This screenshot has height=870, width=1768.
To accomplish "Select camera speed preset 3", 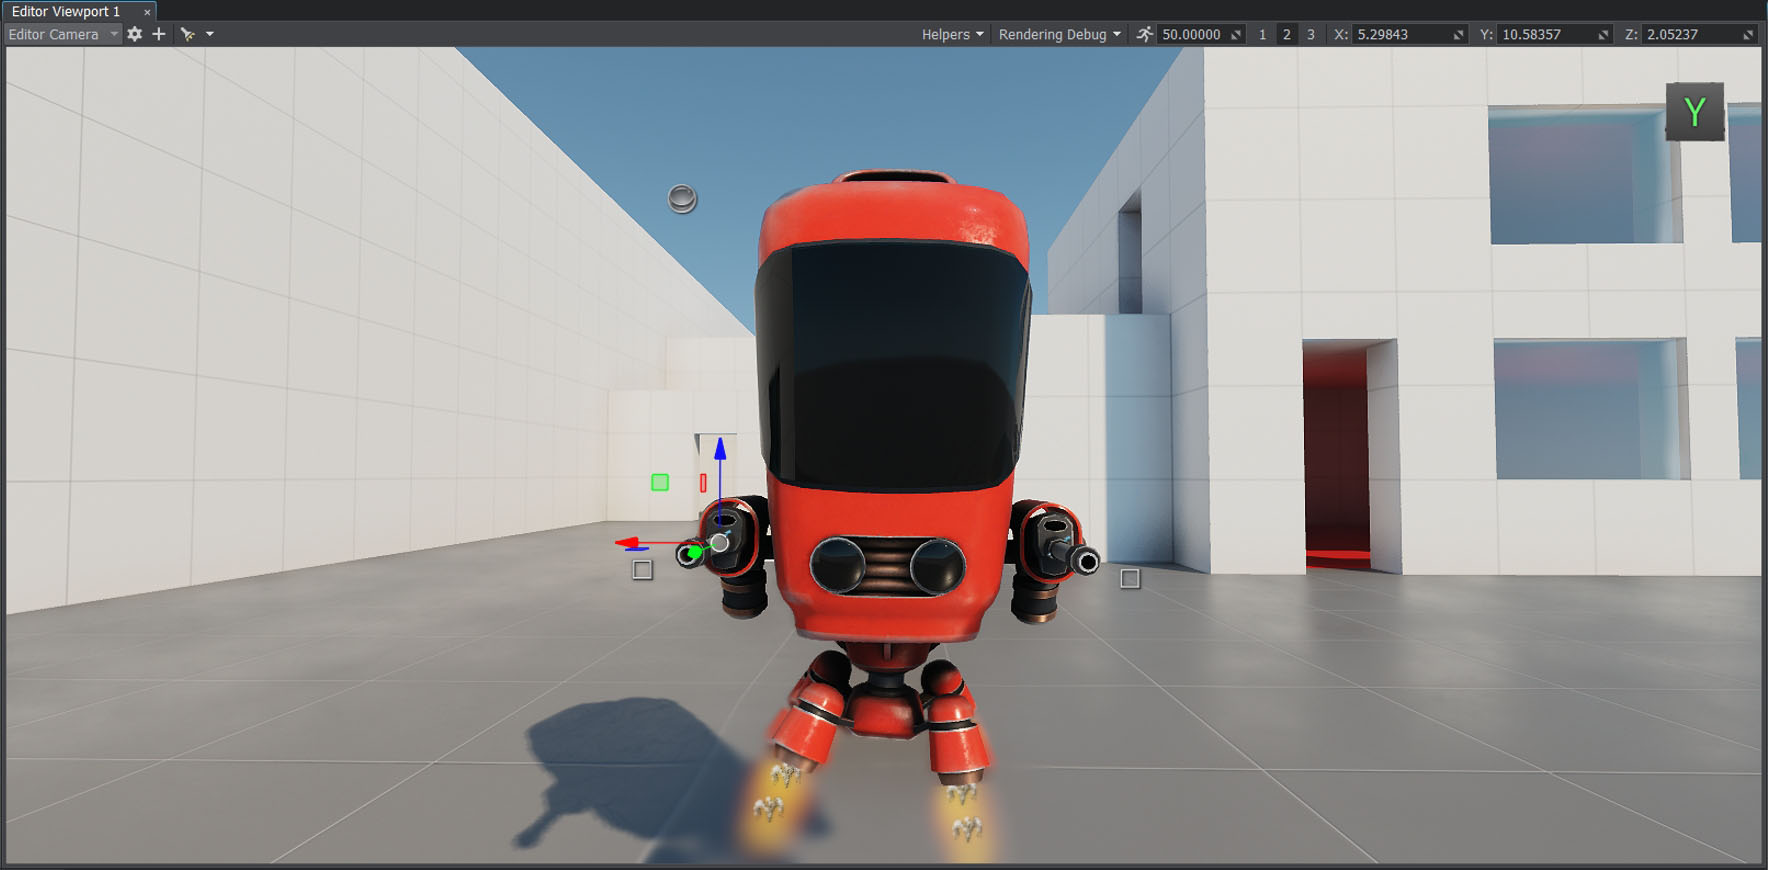I will [1310, 34].
